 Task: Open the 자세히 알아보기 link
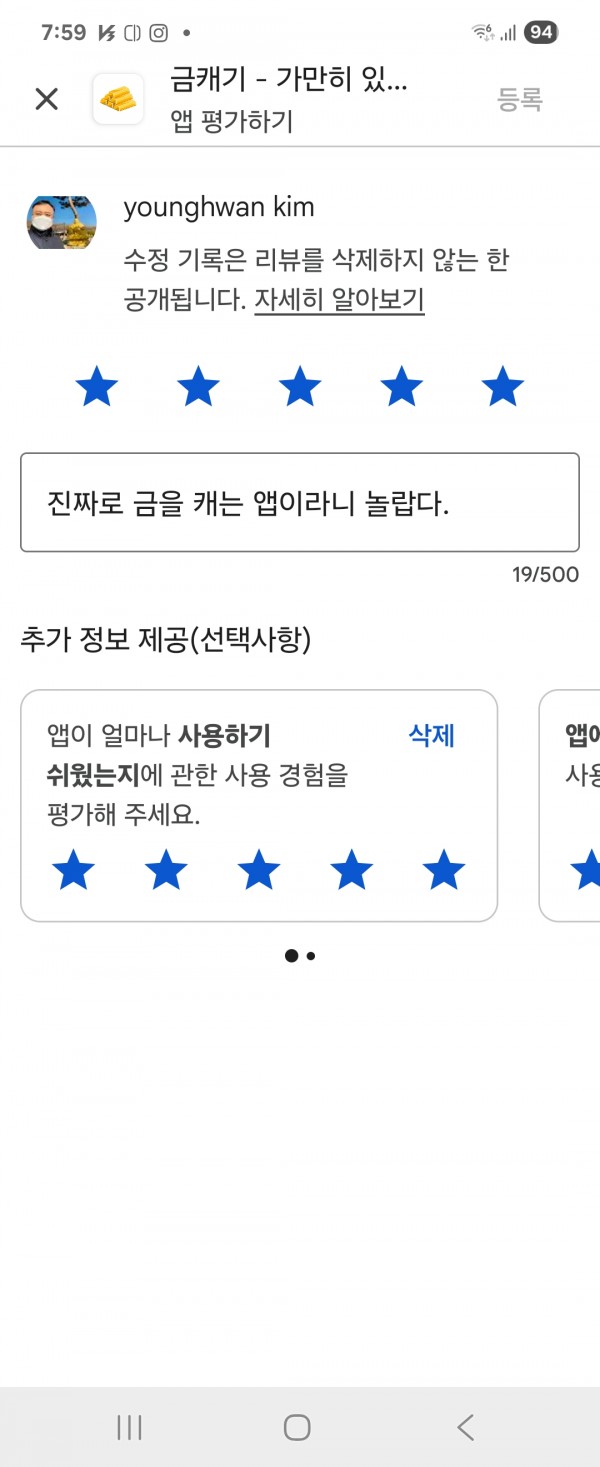(x=340, y=300)
